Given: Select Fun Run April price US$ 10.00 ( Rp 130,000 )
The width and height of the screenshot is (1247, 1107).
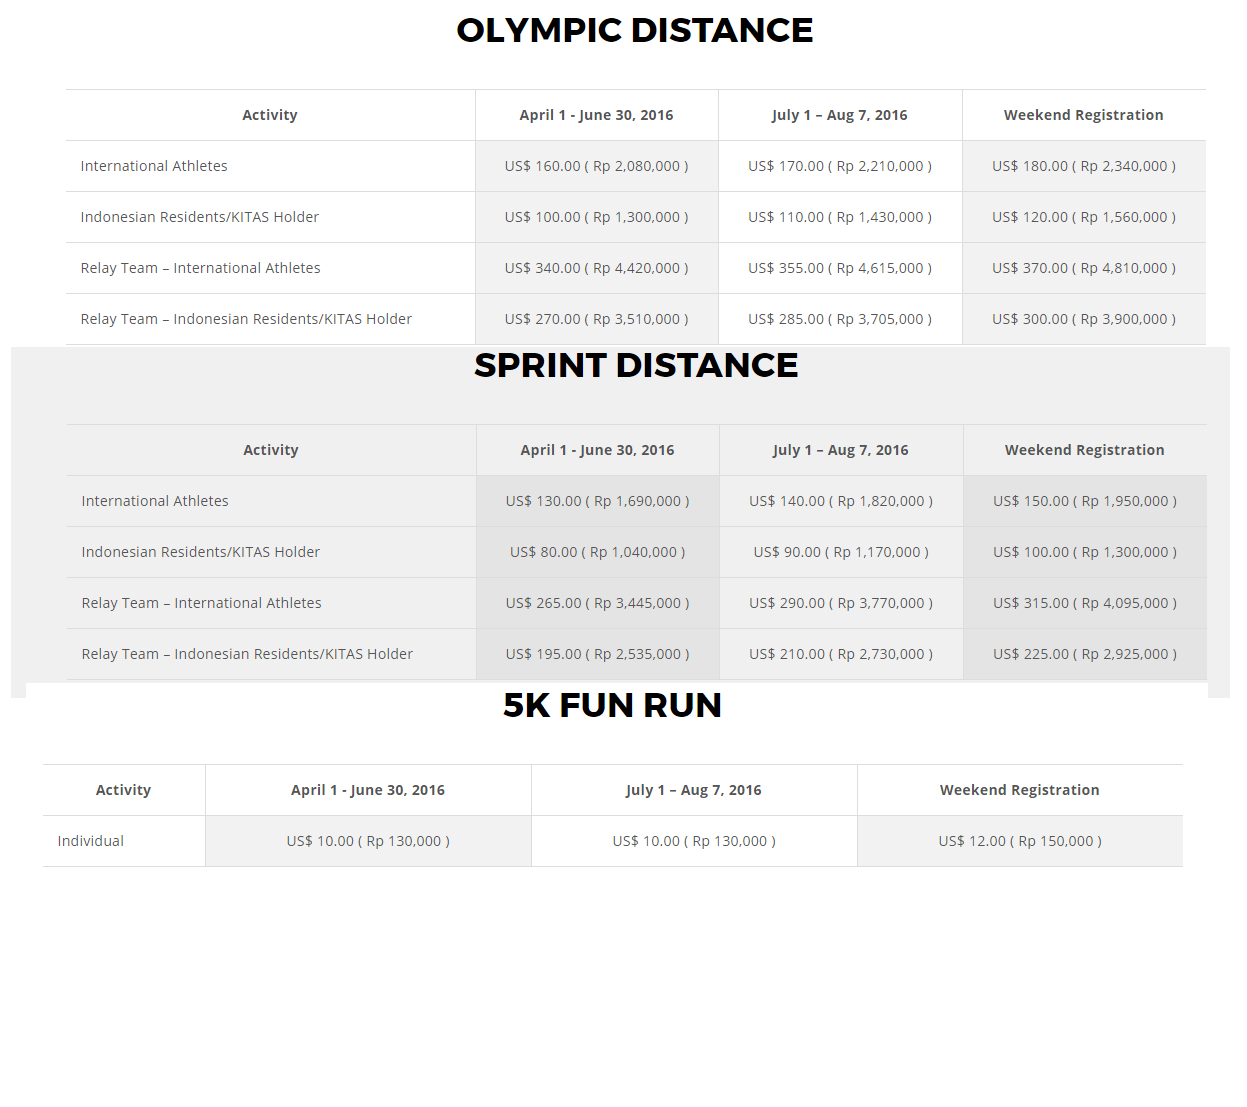Looking at the screenshot, I should (368, 841).
